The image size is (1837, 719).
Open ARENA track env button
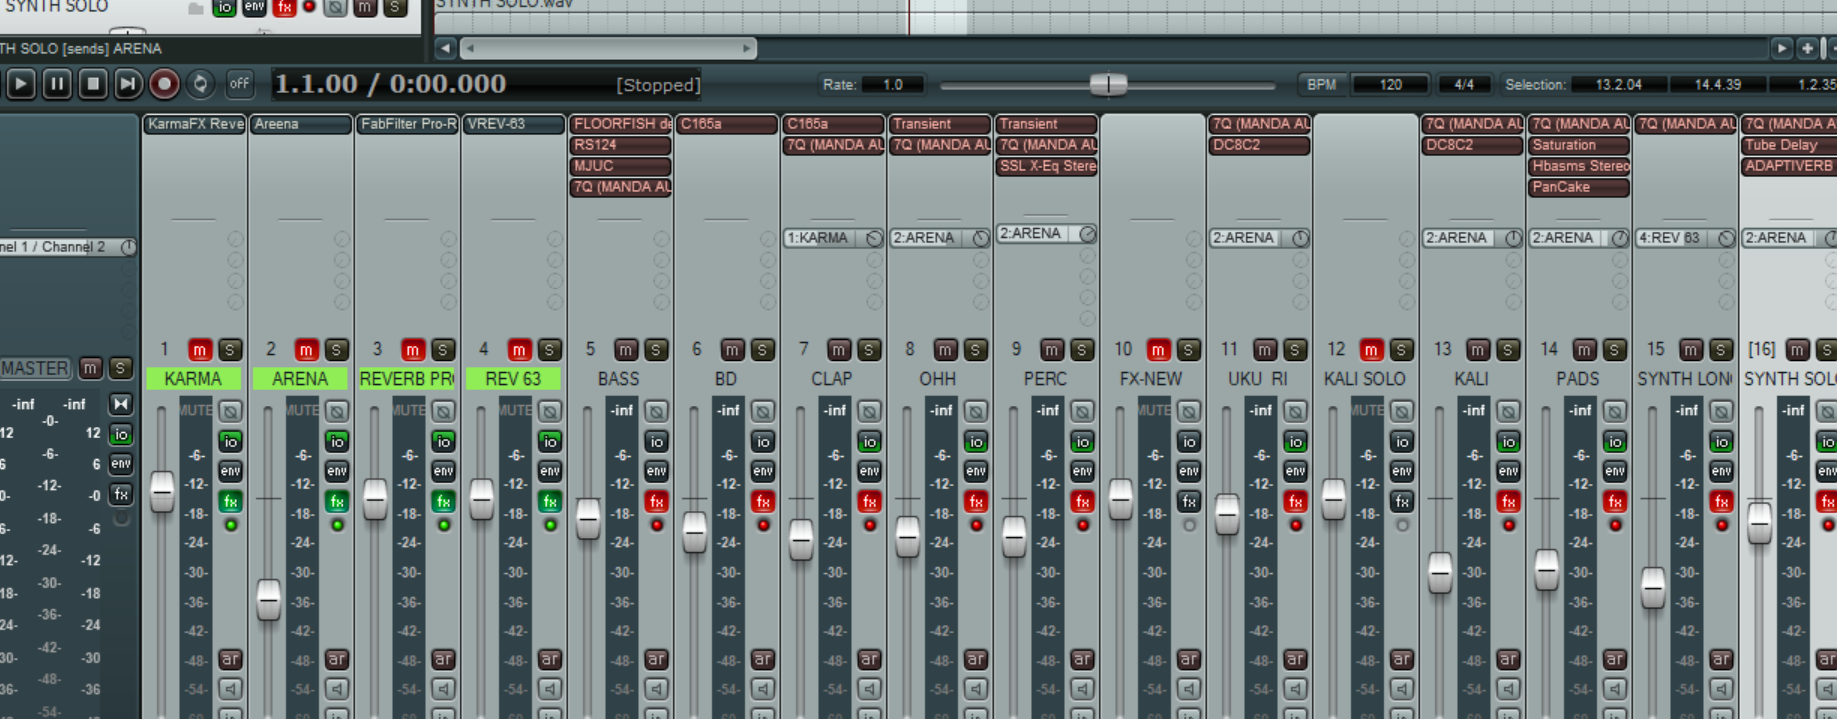click(x=337, y=471)
